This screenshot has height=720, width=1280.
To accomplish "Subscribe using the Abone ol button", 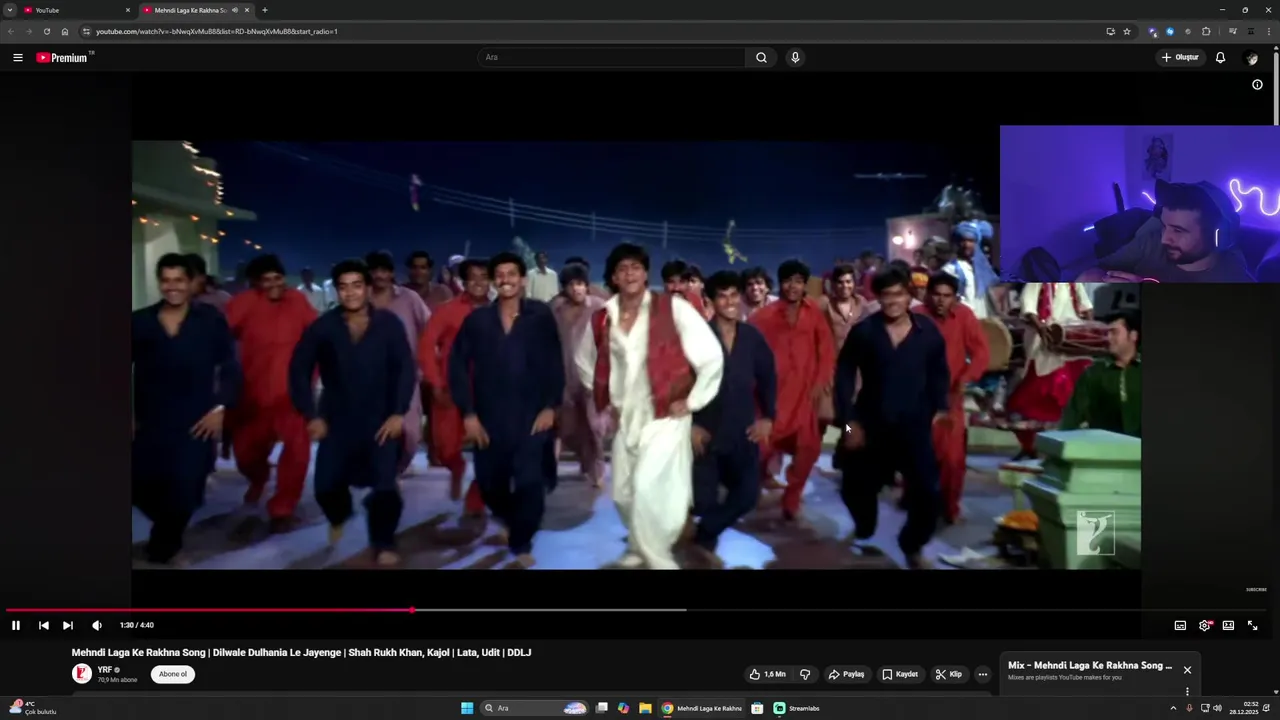I will pyautogui.click(x=173, y=674).
